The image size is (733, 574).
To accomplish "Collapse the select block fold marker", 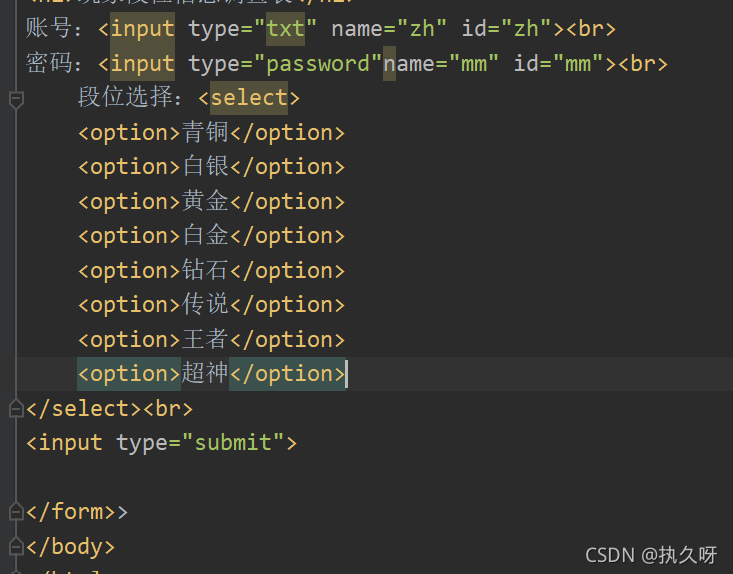I will click(15, 99).
